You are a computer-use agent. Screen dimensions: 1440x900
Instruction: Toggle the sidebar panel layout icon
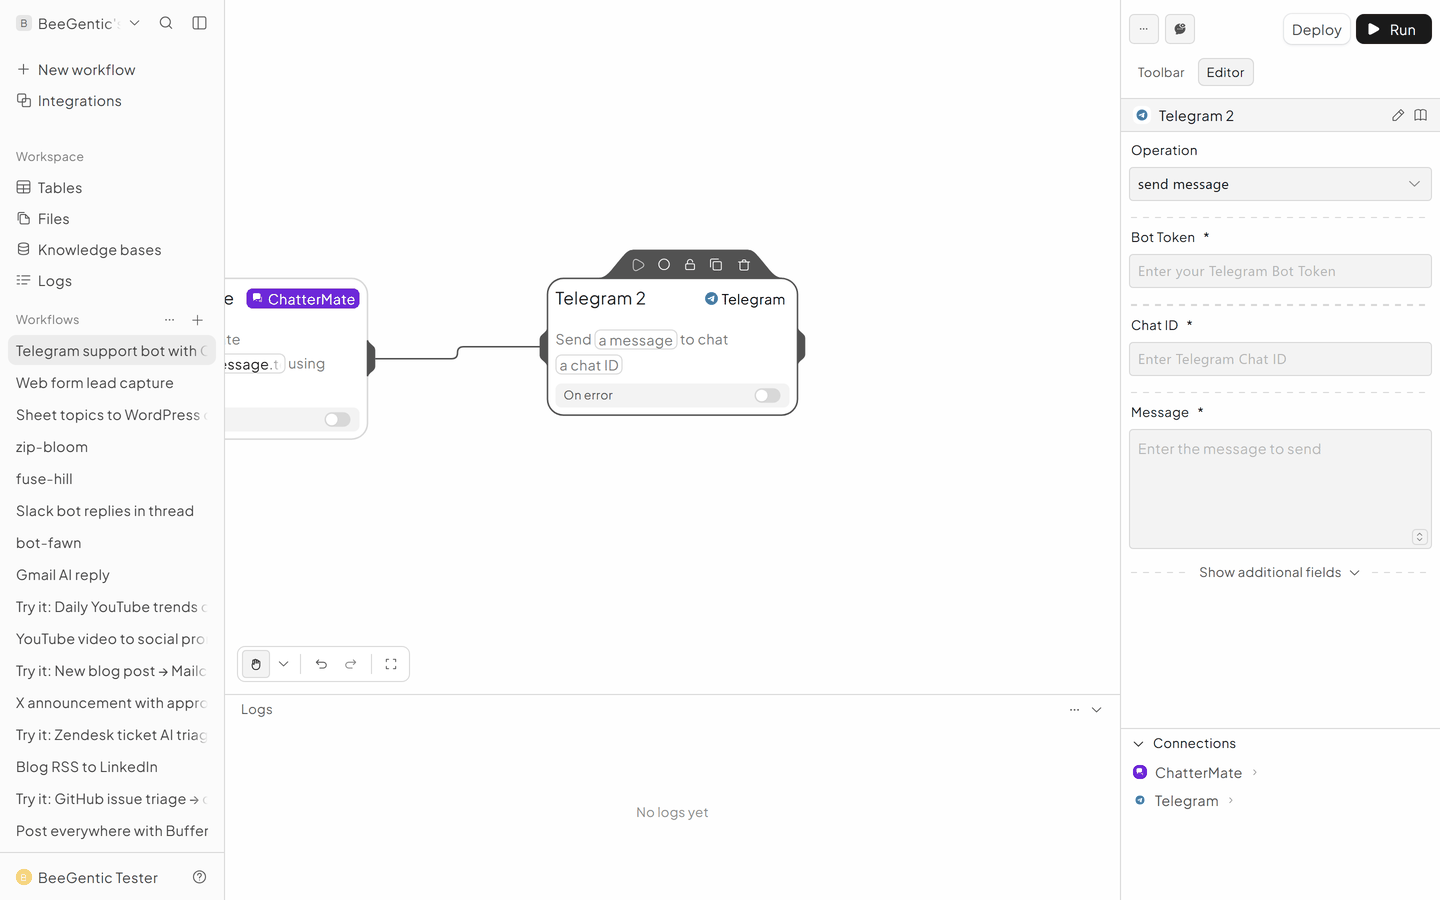click(x=199, y=23)
